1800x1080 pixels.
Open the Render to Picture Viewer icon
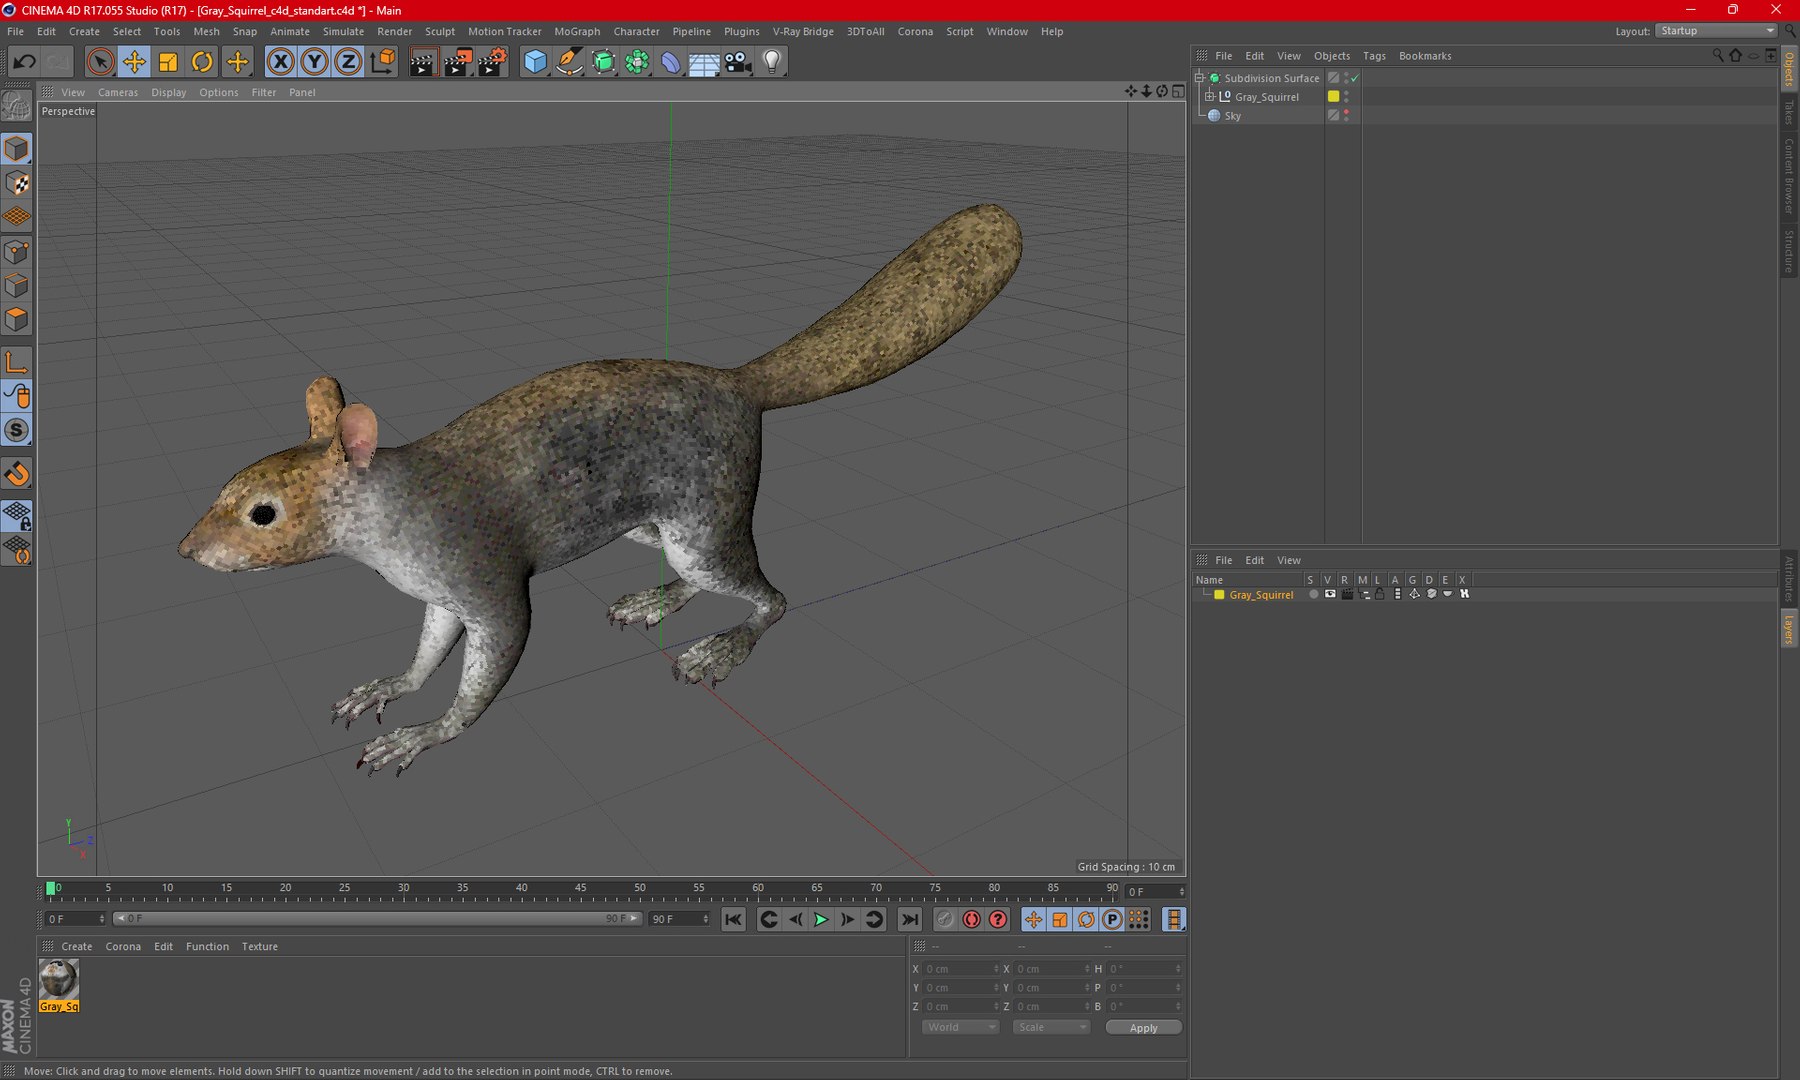457,62
